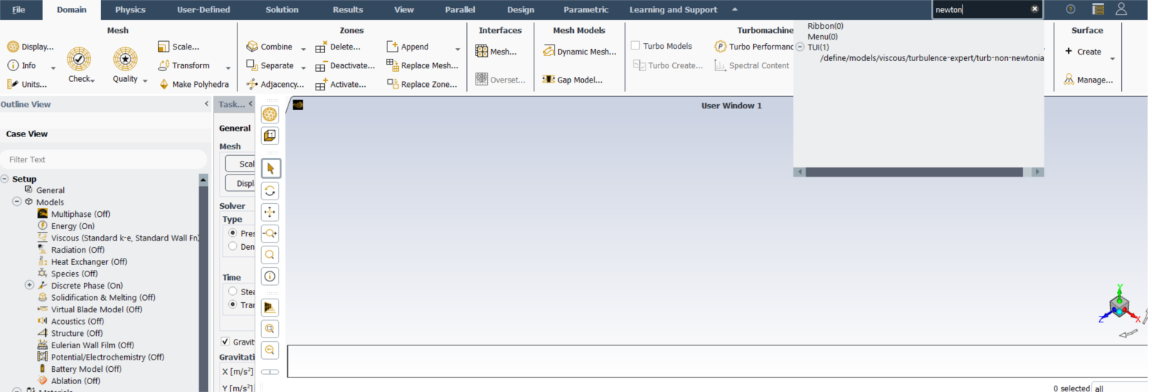Screen dimensions: 1152x392
Task: Open the Units settings icon
Action: pyautogui.click(x=13, y=84)
